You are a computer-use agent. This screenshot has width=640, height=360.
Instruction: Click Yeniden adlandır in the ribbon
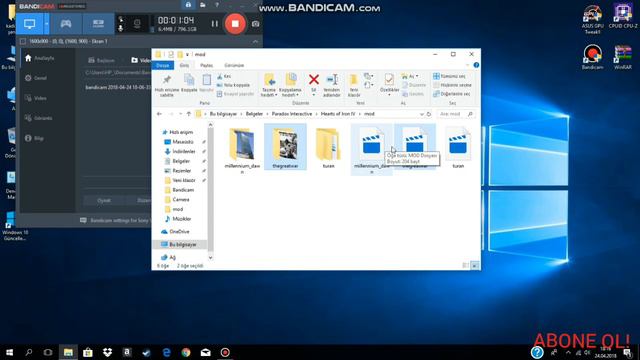coord(331,85)
